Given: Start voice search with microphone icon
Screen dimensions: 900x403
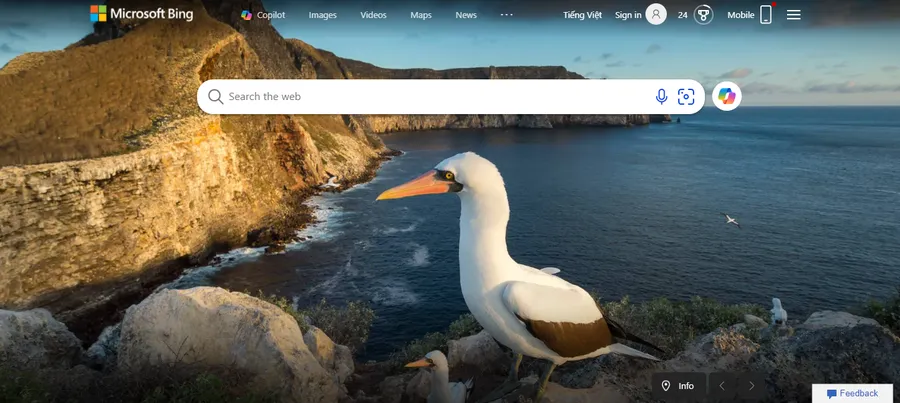Looking at the screenshot, I should coord(661,96).
